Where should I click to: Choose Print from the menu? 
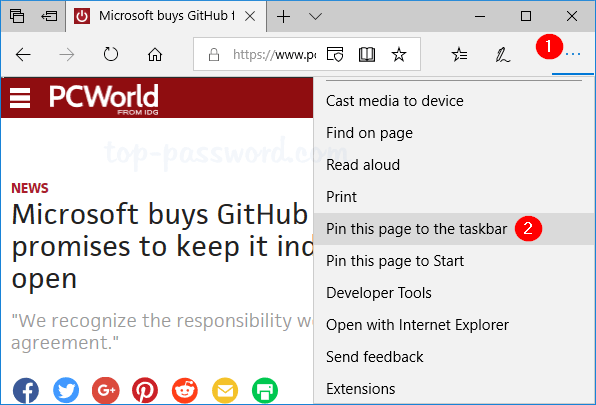pos(455,197)
